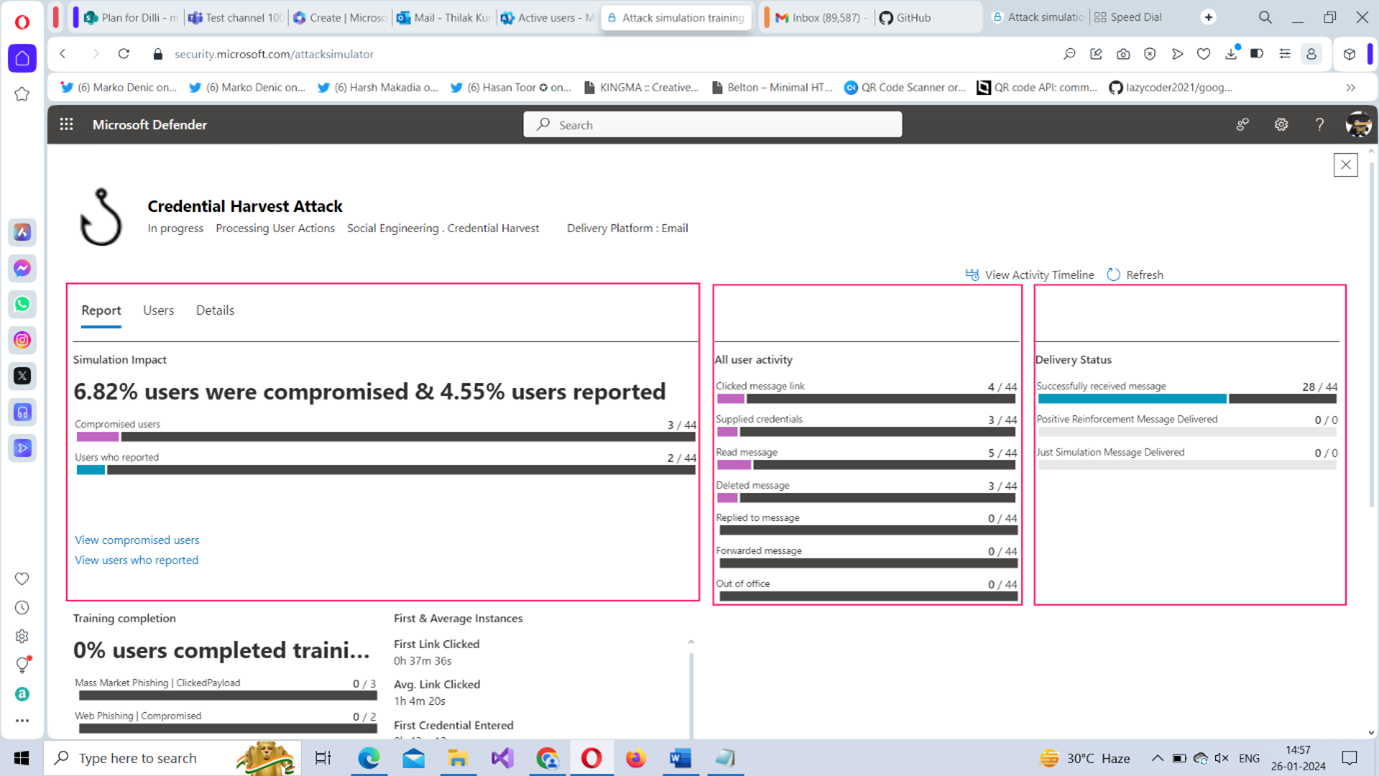This screenshot has width=1379, height=776.
Task: Show hidden system tray icons
Action: pyautogui.click(x=1157, y=758)
